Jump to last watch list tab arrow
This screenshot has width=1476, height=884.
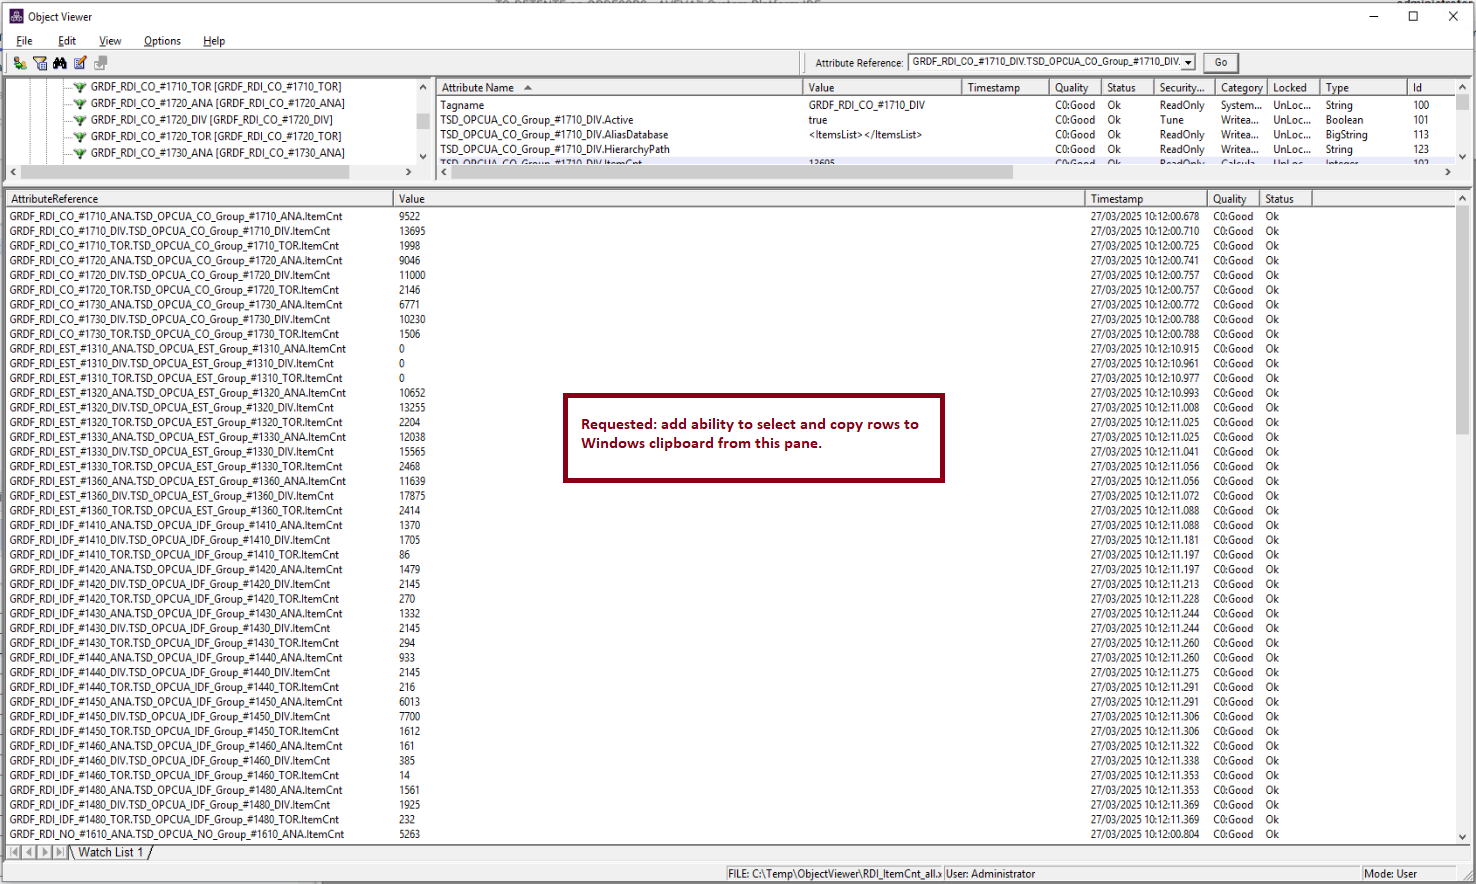coord(60,853)
